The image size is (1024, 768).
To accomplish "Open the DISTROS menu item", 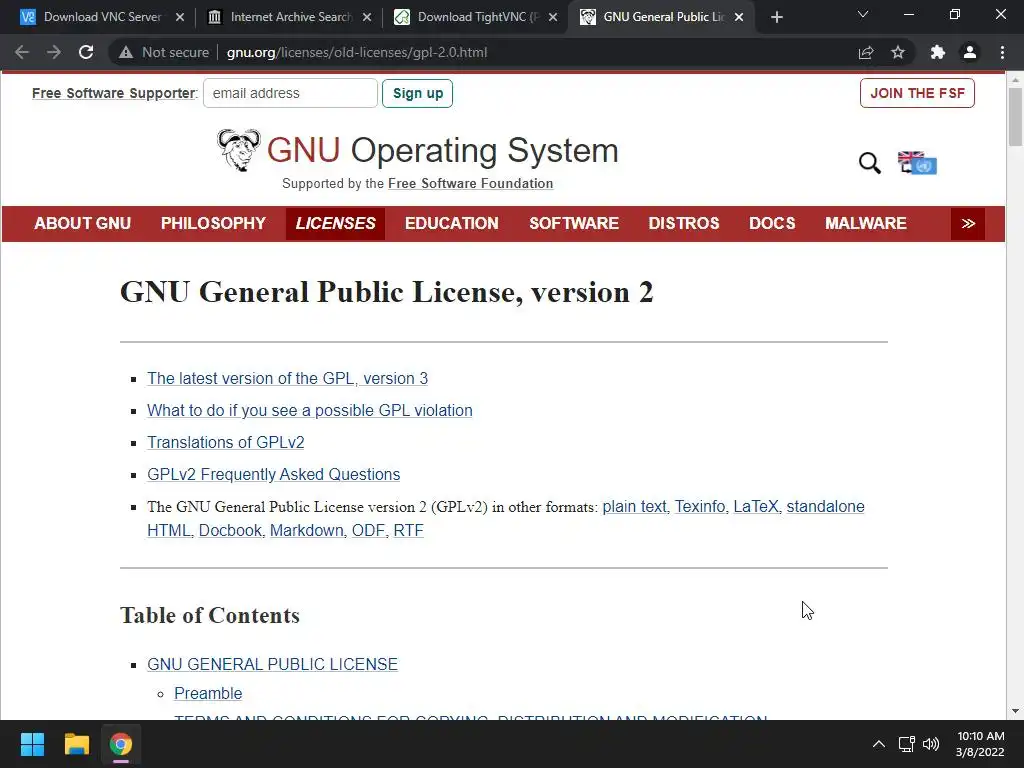I will pos(683,223).
